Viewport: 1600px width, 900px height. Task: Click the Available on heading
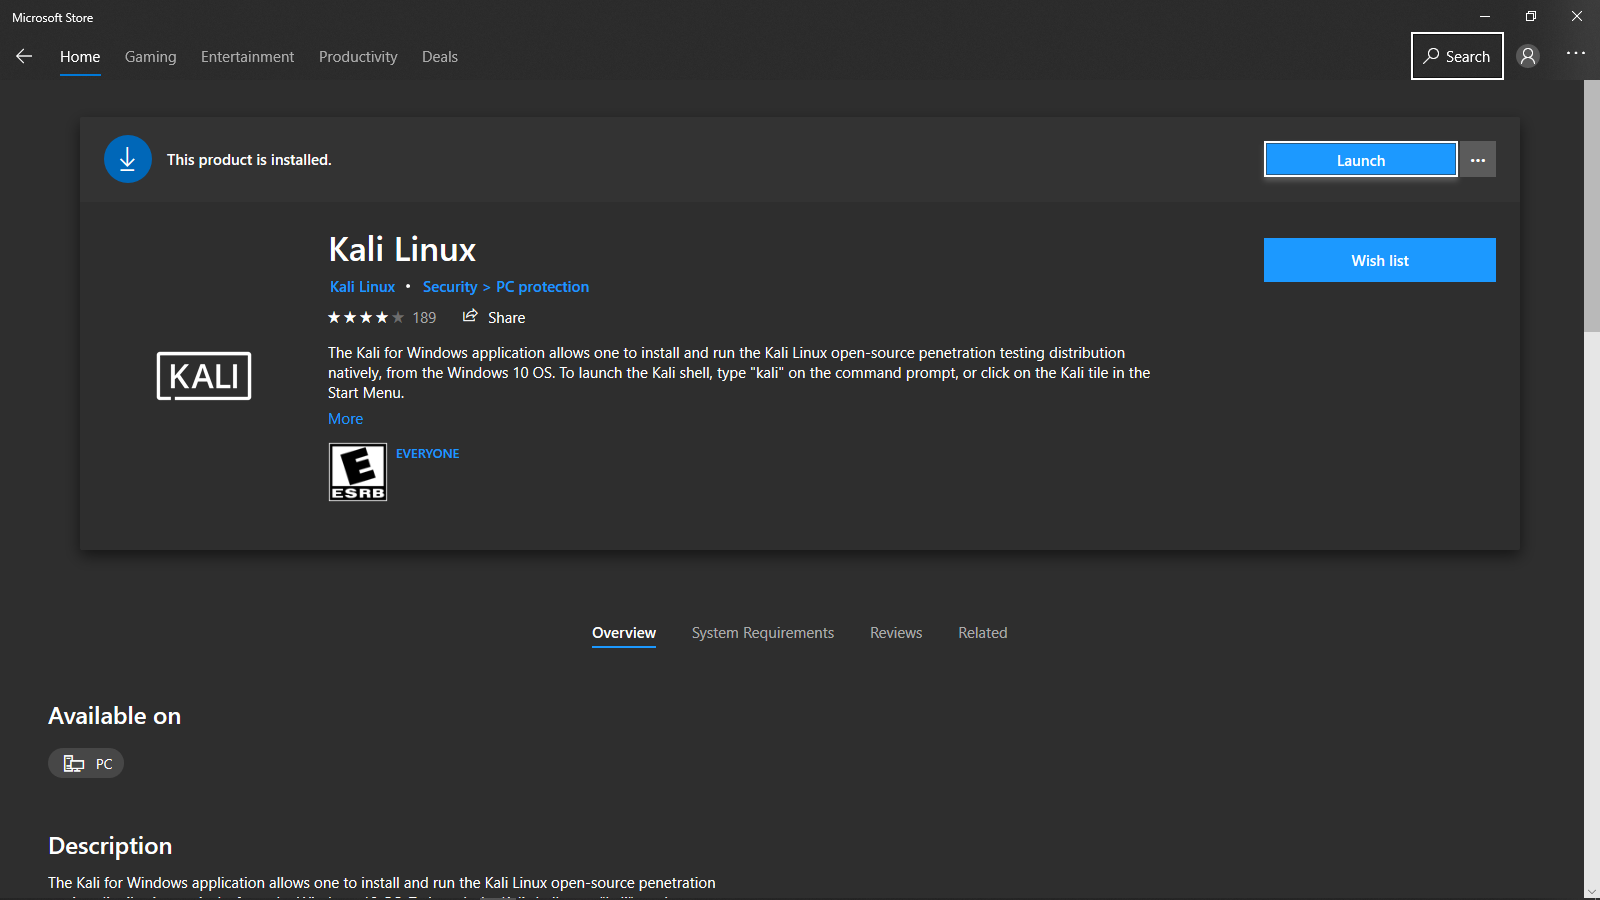pyautogui.click(x=115, y=716)
